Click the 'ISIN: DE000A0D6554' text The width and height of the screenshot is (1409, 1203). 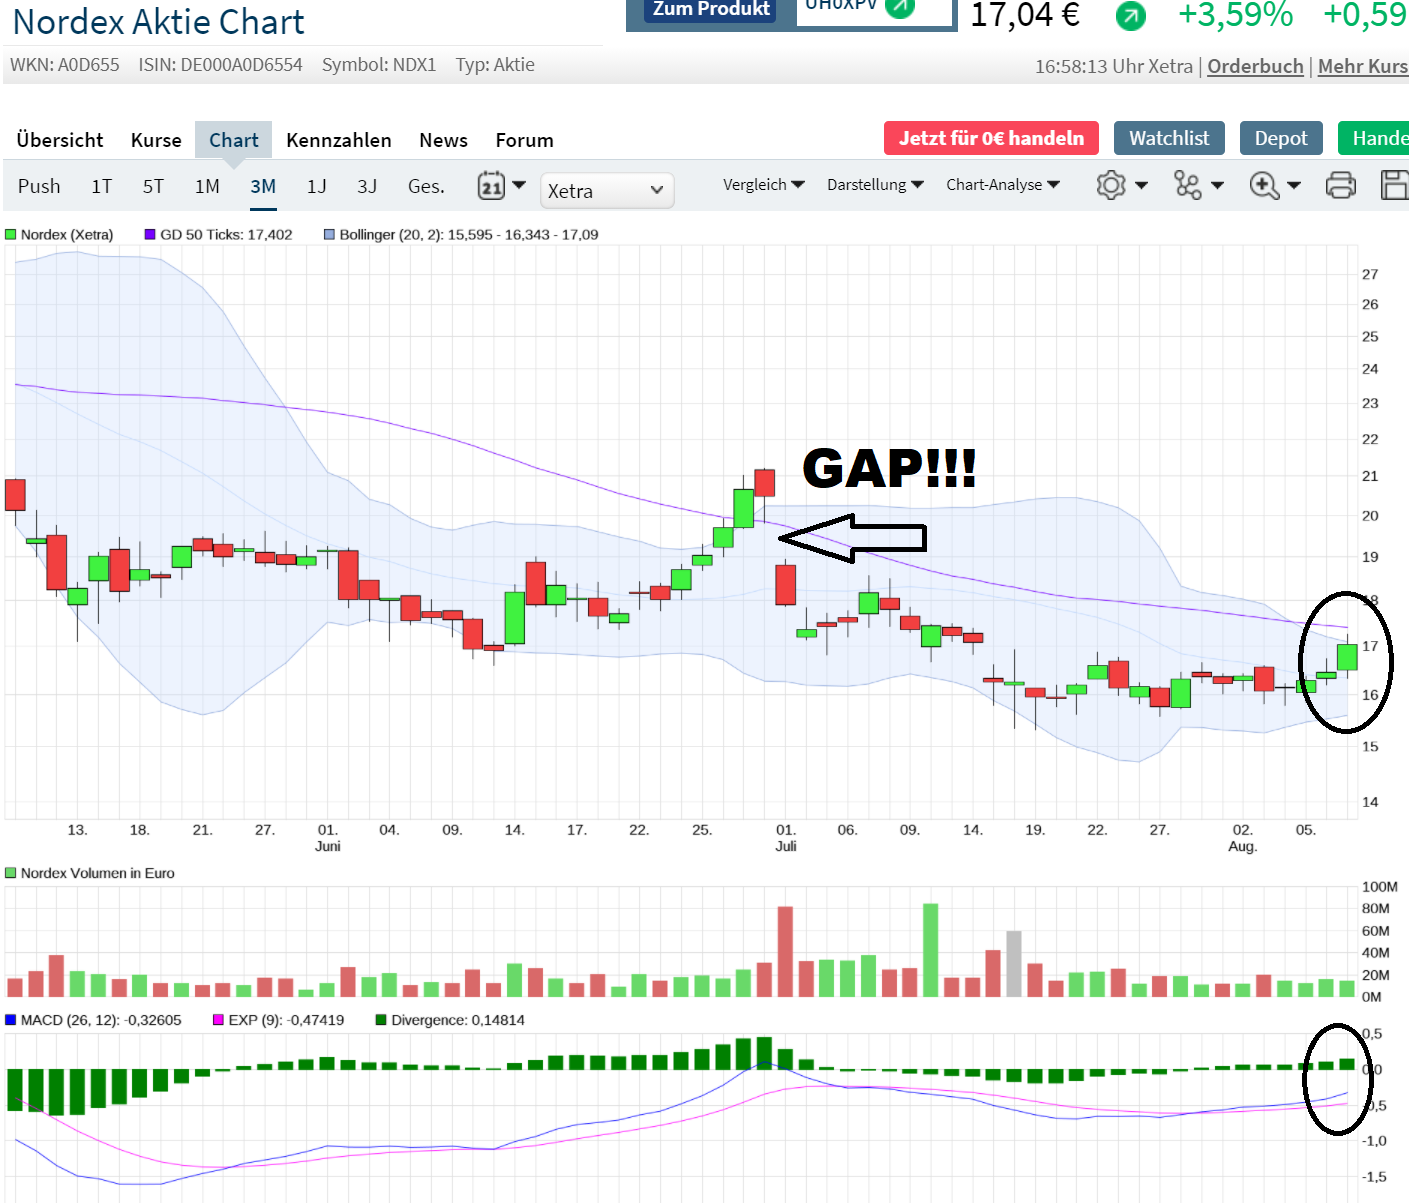220,65
